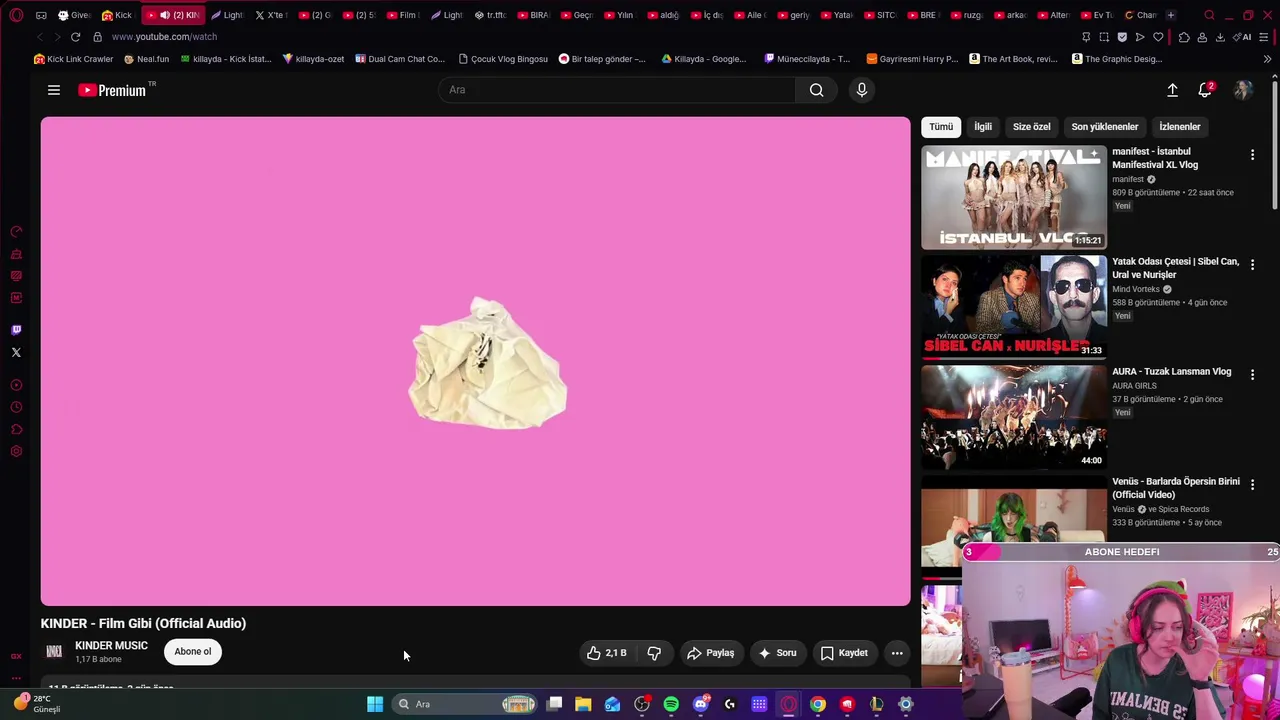This screenshot has width=1280, height=720.
Task: Open Twitch in Opera GX sidebar
Action: click(16, 330)
